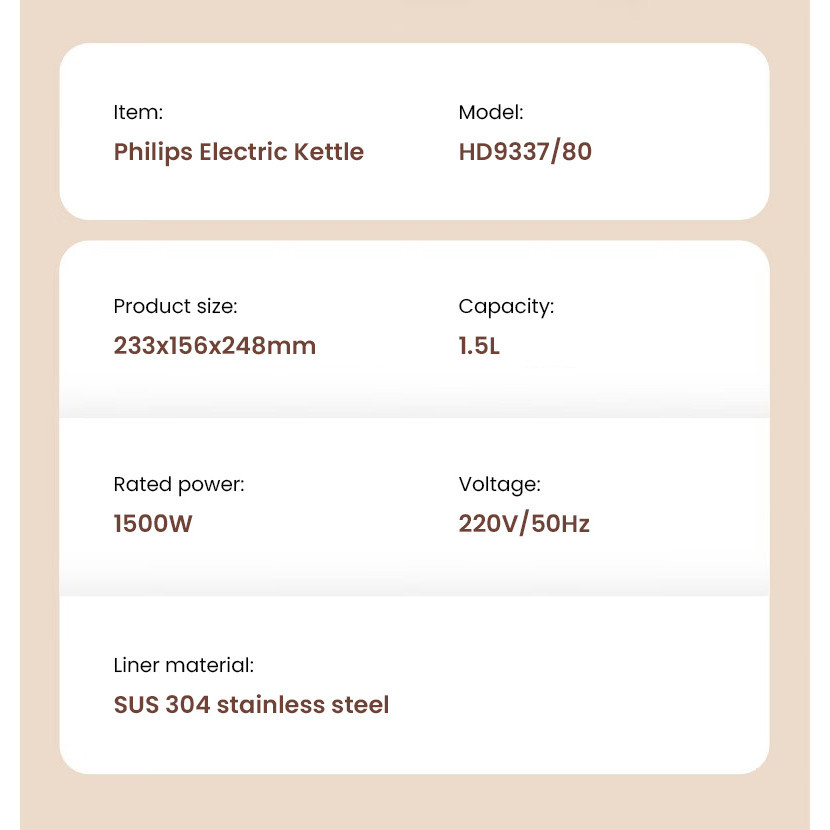Viewport: 830px width, 830px height.
Task: Select the model number HD9337/80
Action: [x=525, y=152]
